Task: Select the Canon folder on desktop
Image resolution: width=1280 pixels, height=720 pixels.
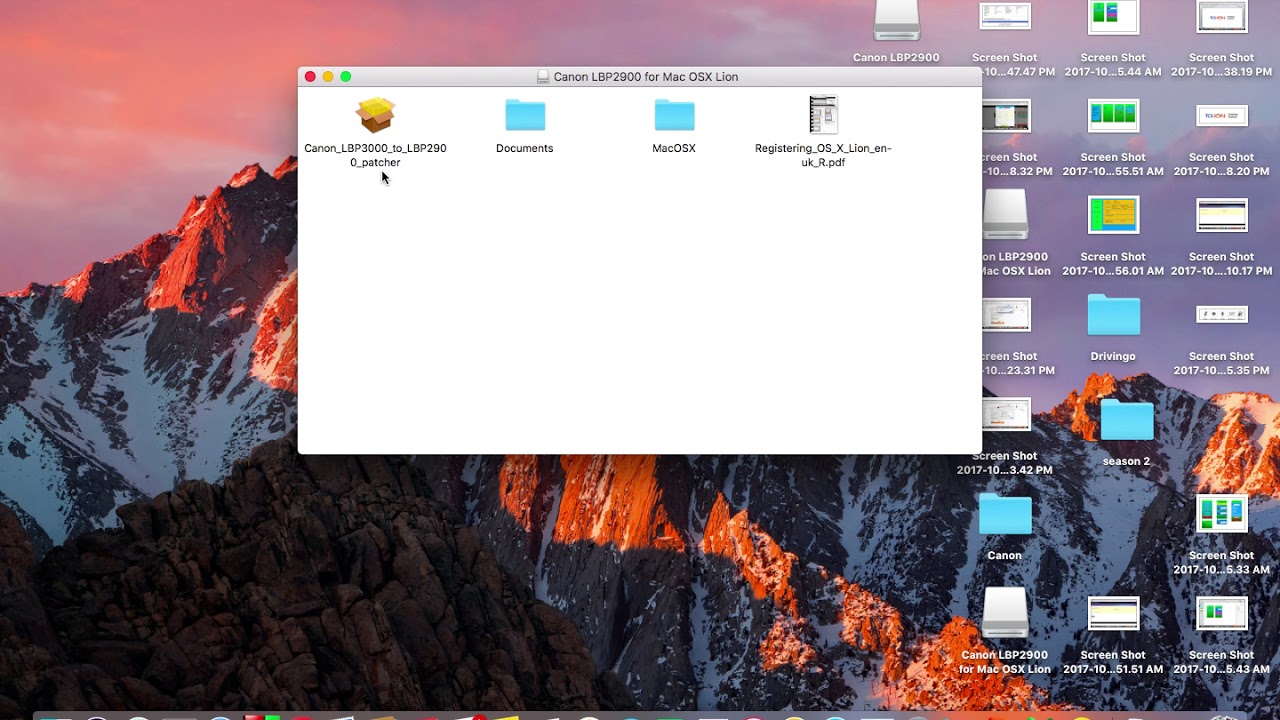Action: [x=1005, y=514]
